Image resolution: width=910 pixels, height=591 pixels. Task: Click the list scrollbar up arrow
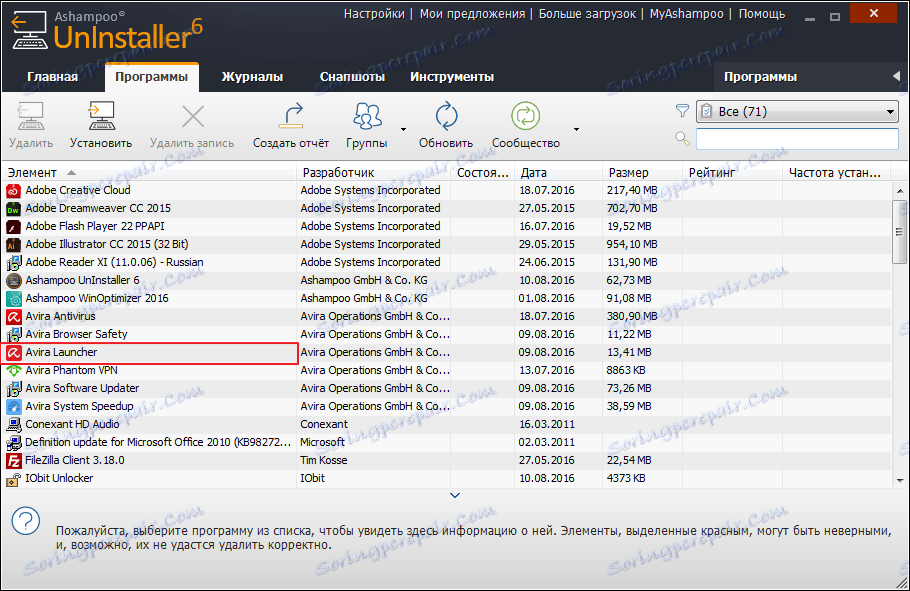coord(900,190)
